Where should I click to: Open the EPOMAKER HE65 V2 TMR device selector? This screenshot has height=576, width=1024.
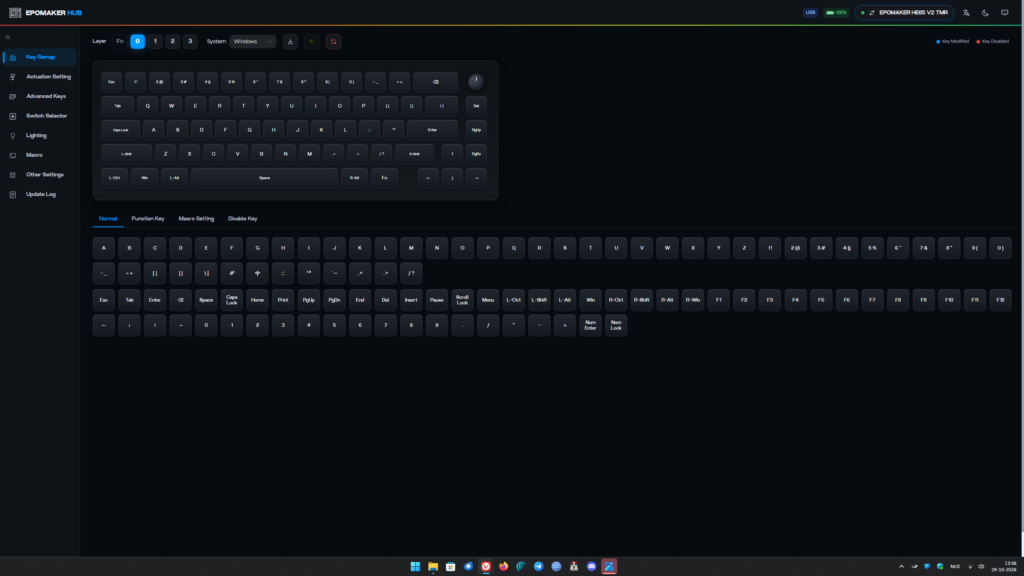pyautogui.click(x=904, y=12)
